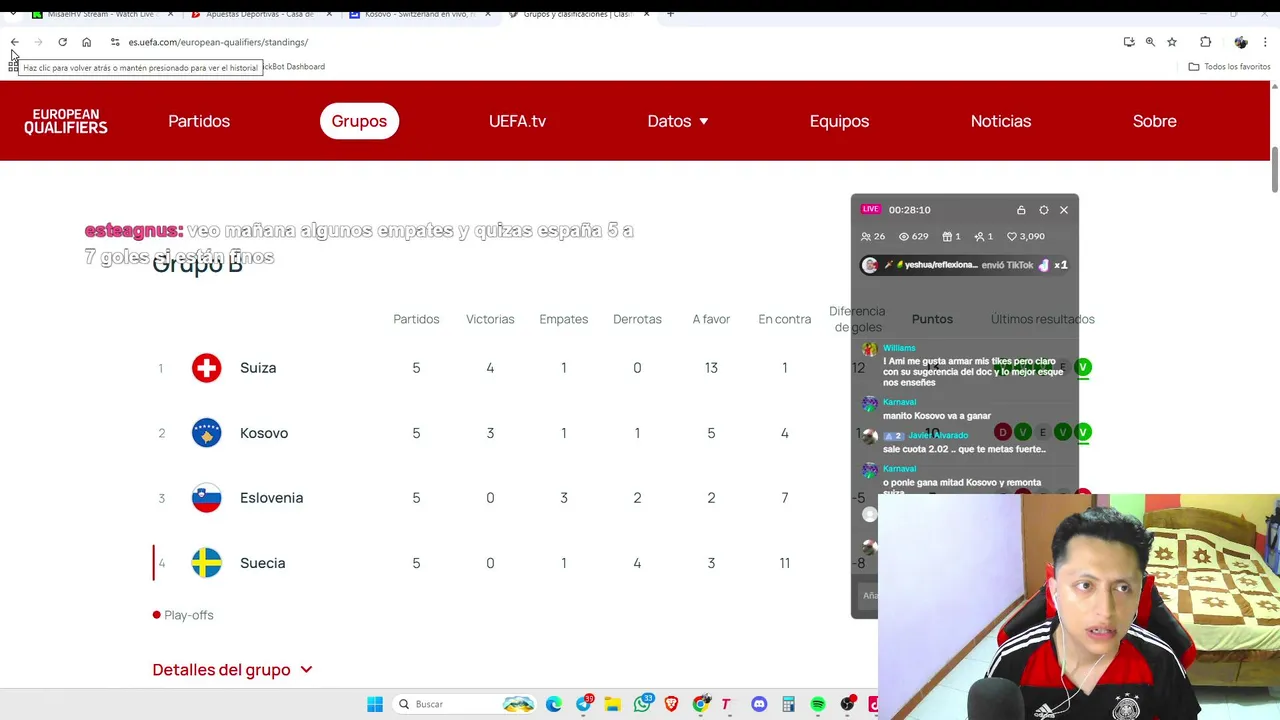Open the browser extensions puzzle icon
Screen dimensions: 1280x720
pos(1205,42)
